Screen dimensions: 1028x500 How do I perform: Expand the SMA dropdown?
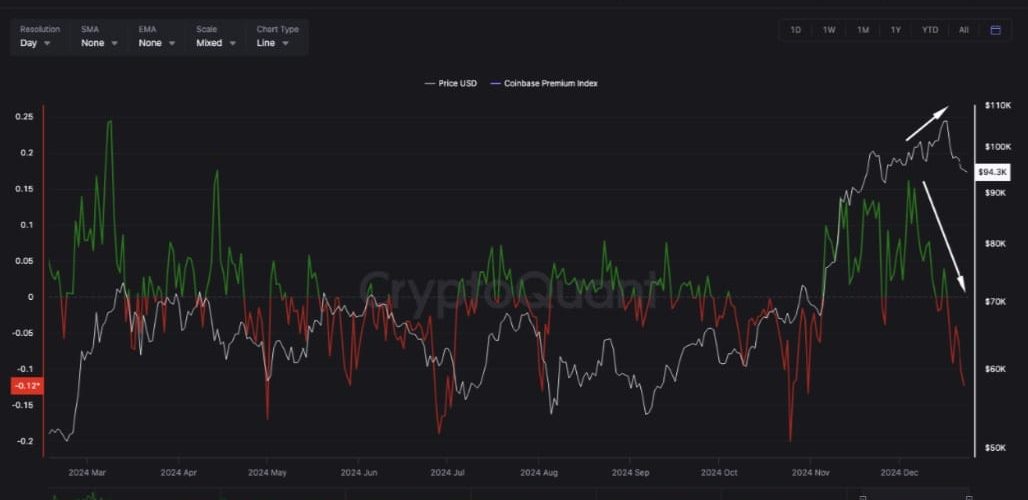[x=99, y=43]
